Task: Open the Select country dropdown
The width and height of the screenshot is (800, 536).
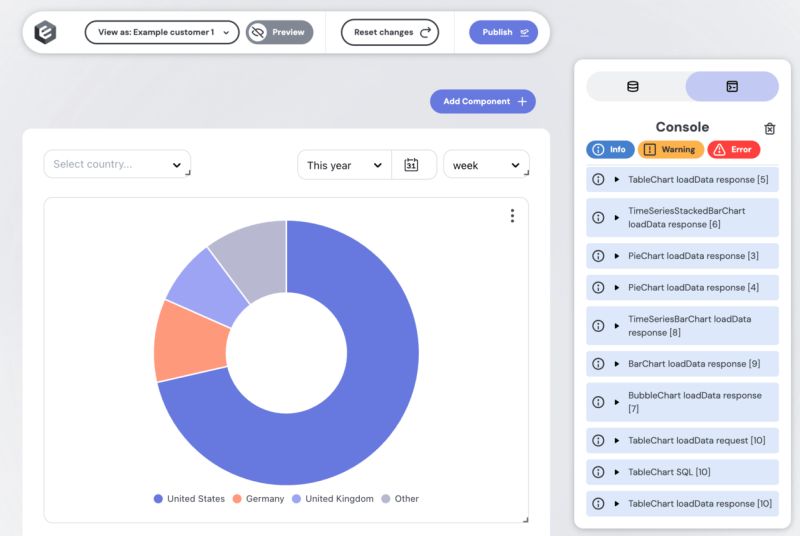Action: 117,164
